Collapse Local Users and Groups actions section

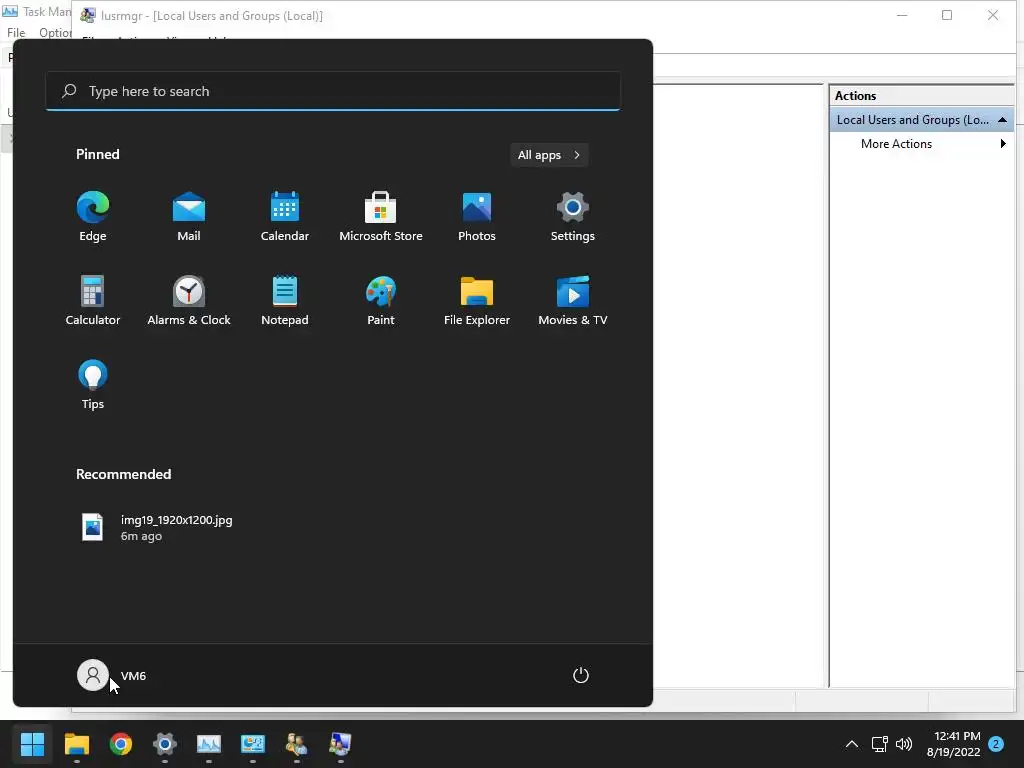[x=1002, y=120]
